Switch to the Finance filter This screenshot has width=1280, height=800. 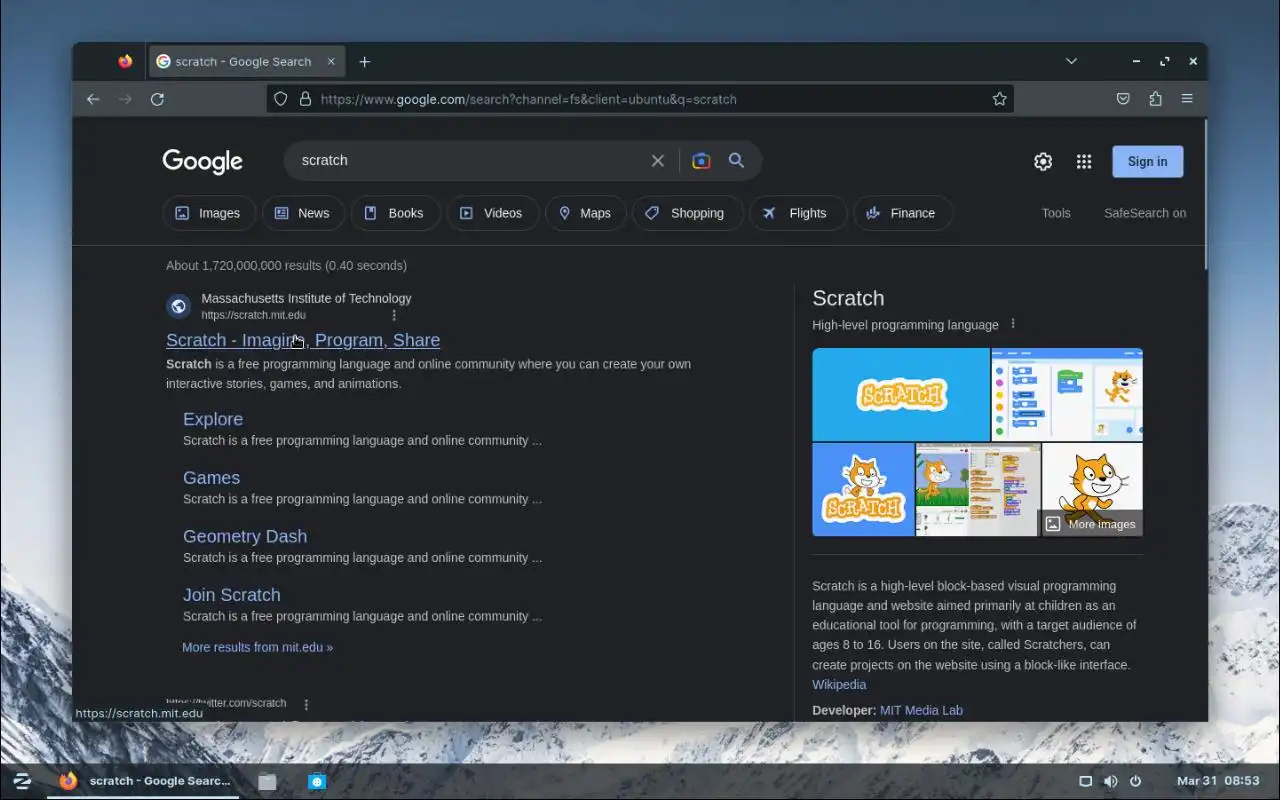click(x=902, y=213)
